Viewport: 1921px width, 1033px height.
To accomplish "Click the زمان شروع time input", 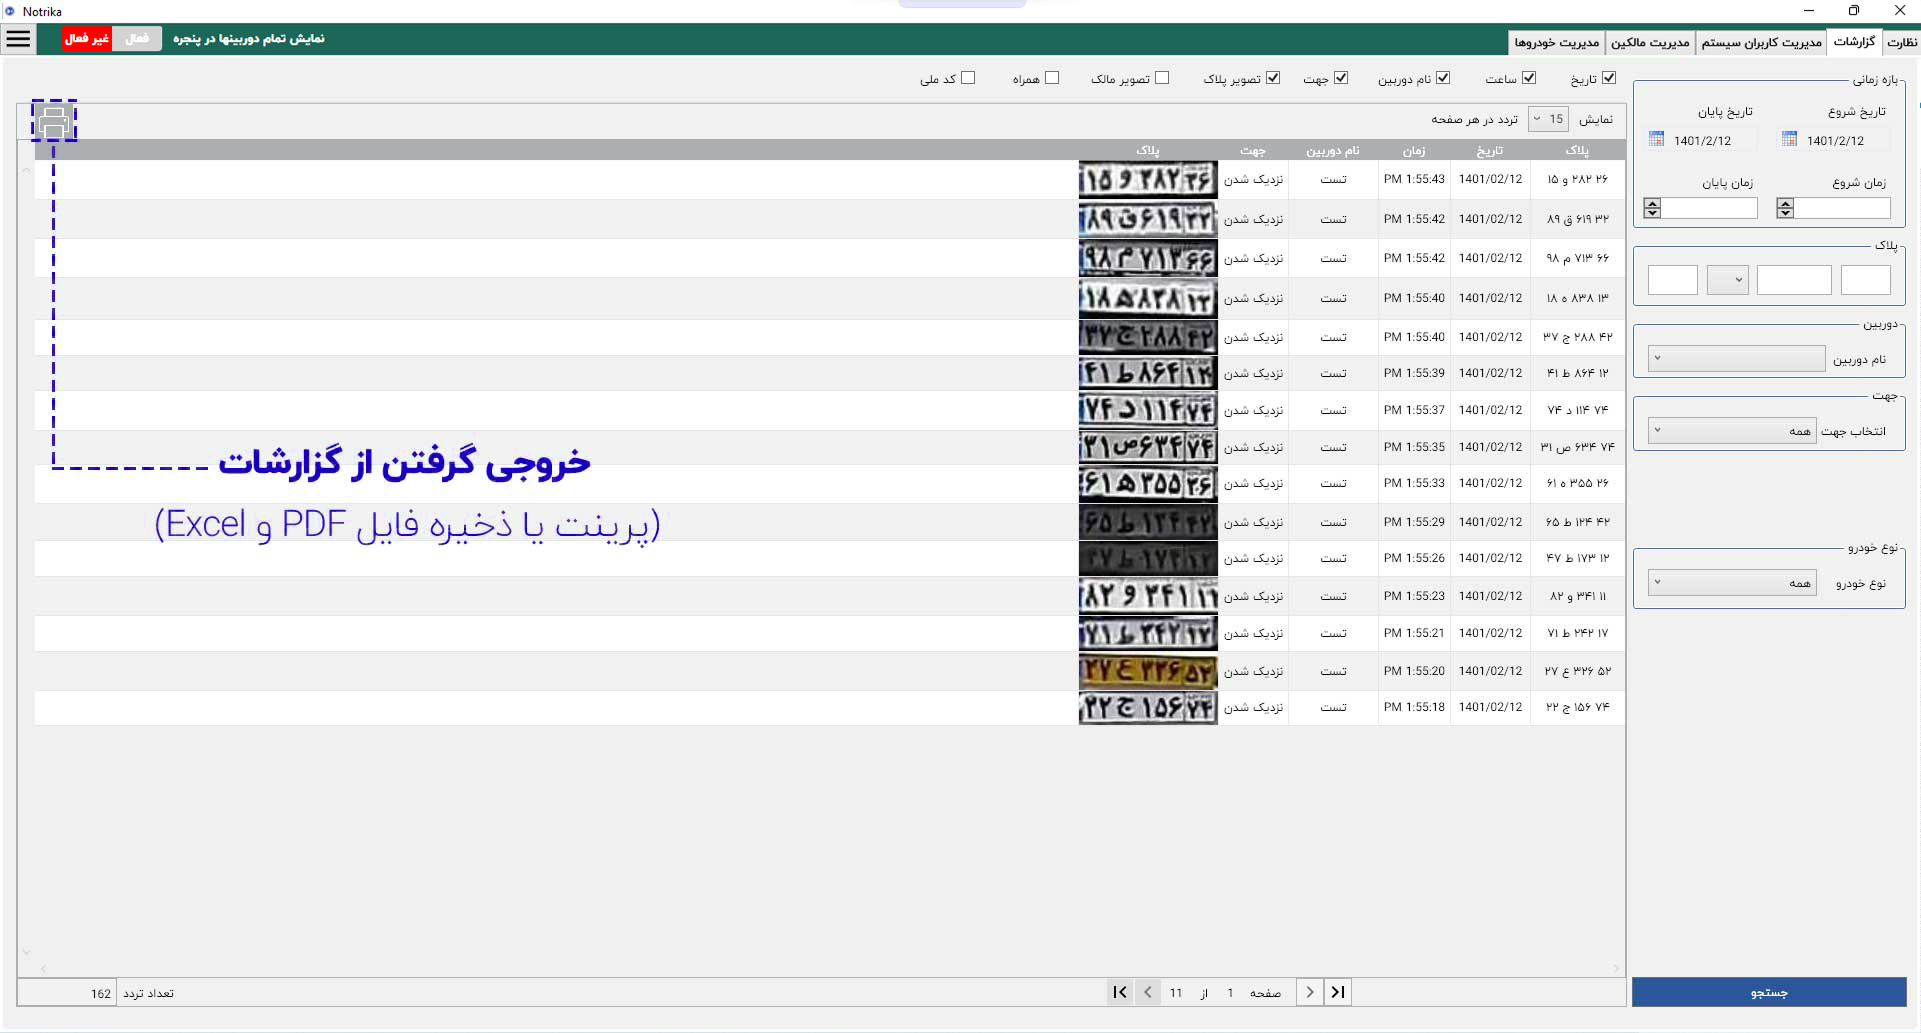I will pyautogui.click(x=1842, y=208).
